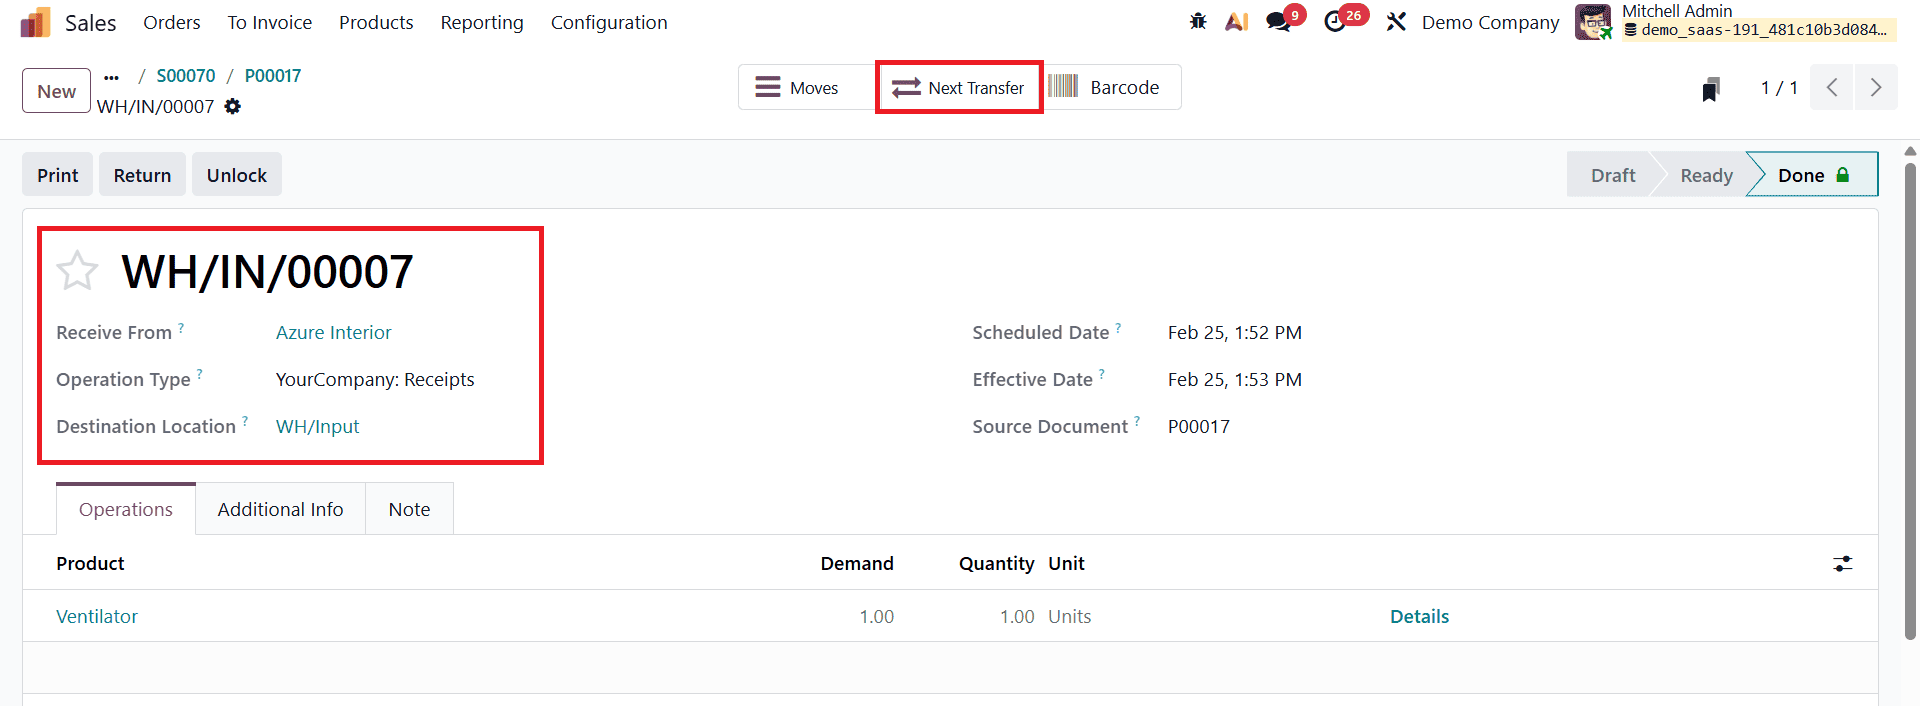
Task: Click the New button
Action: pyautogui.click(x=57, y=91)
